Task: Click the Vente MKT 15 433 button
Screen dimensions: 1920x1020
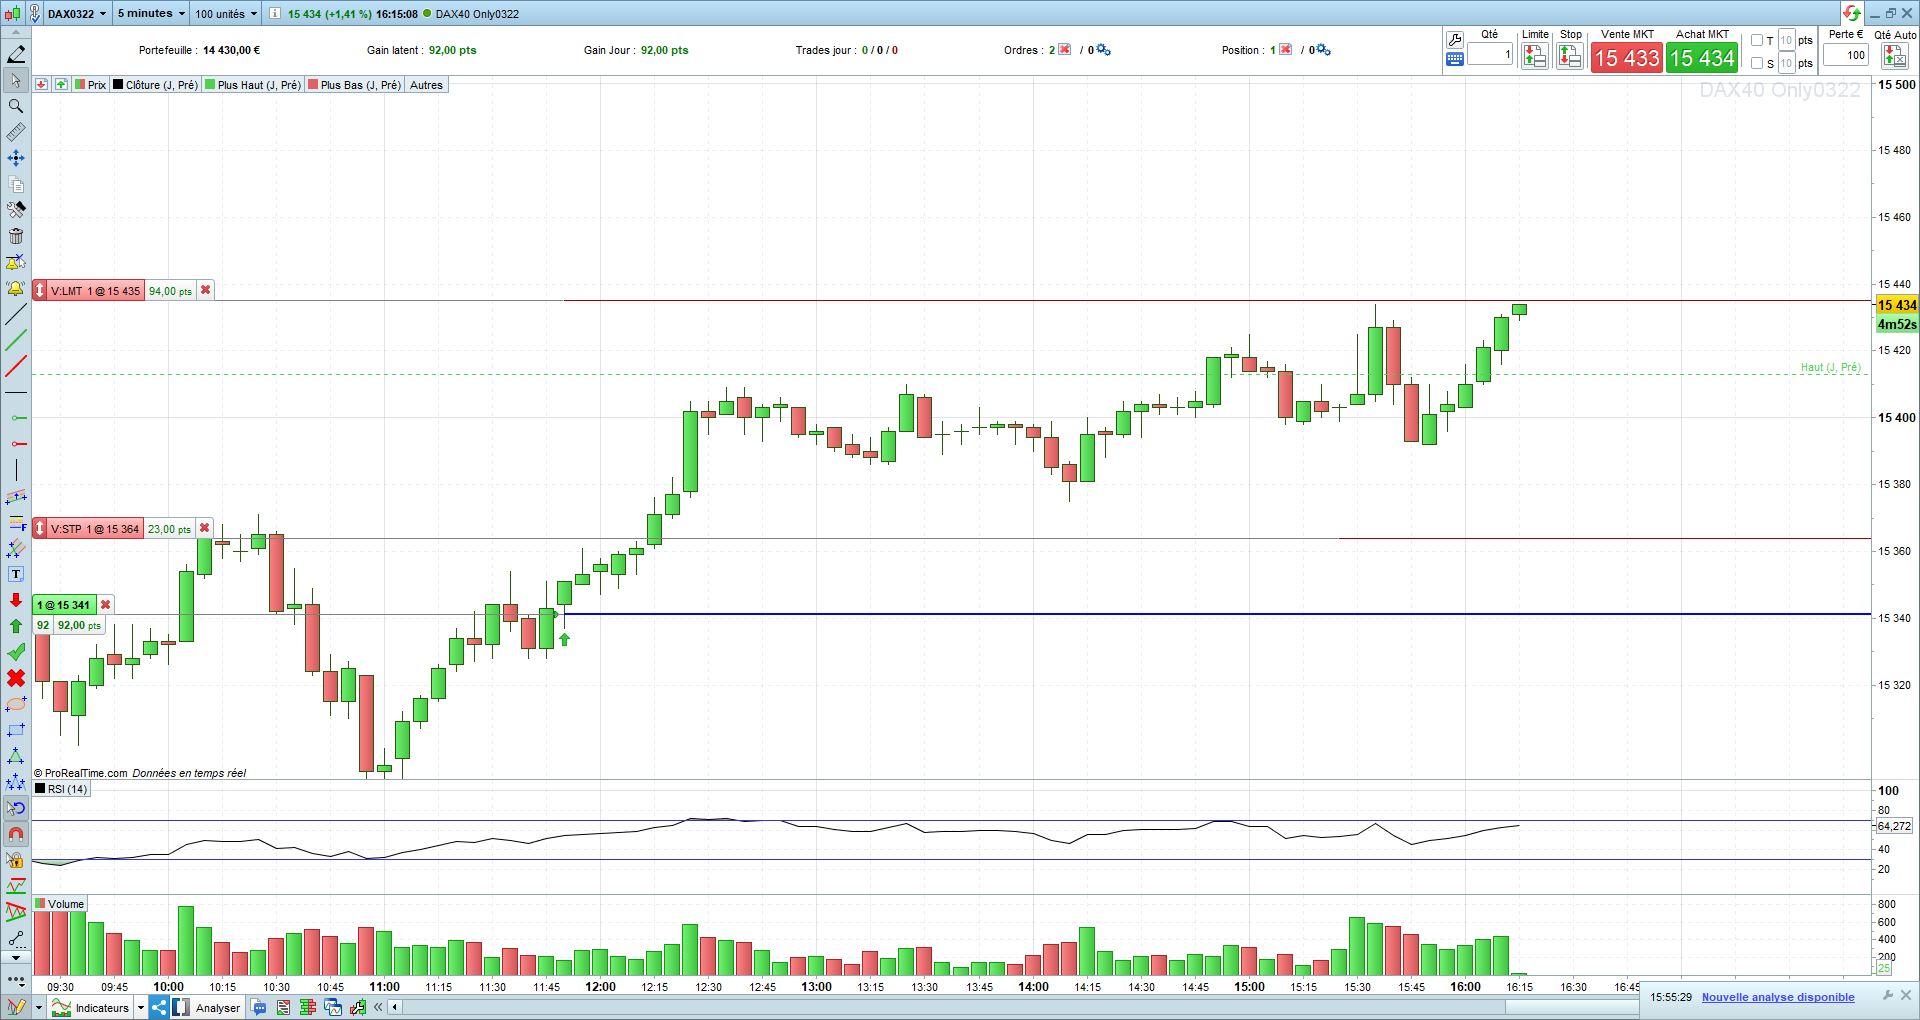Action: [x=1627, y=58]
